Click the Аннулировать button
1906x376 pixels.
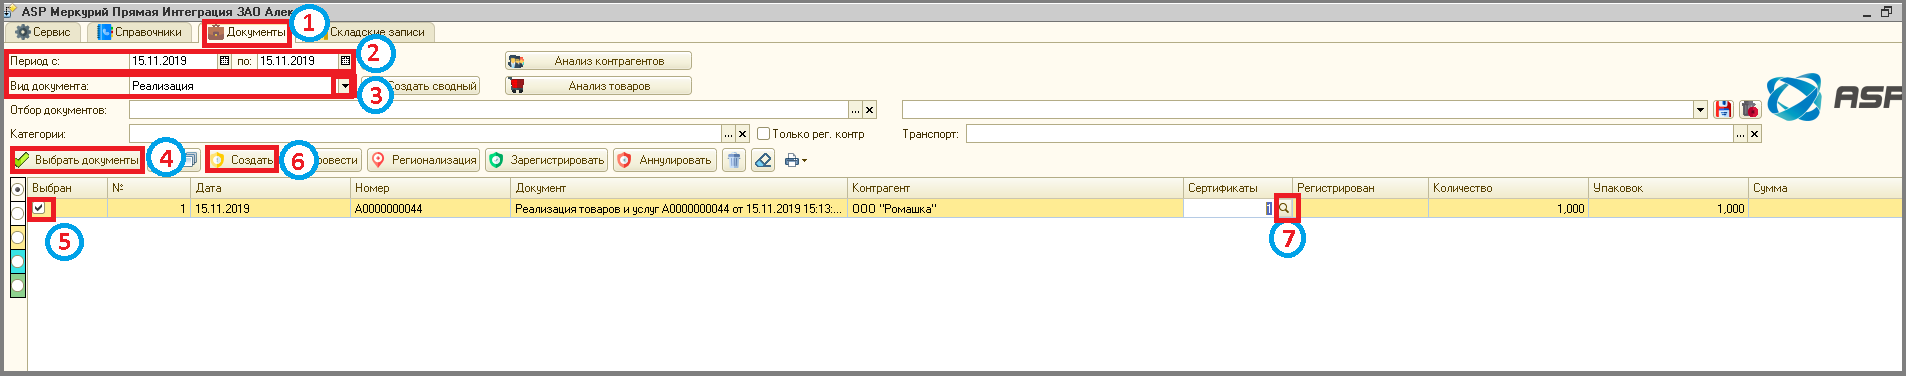(665, 160)
